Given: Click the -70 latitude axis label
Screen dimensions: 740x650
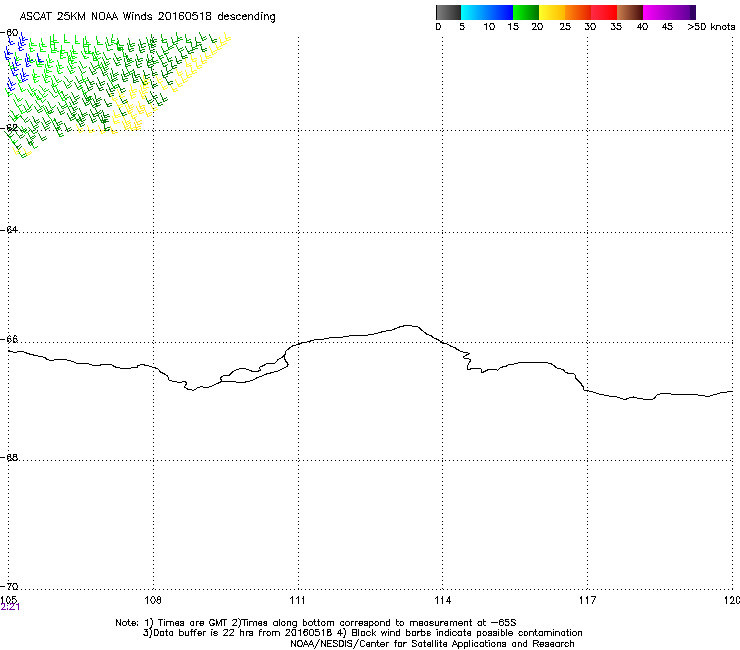Looking at the screenshot, I should click(x=10, y=587).
